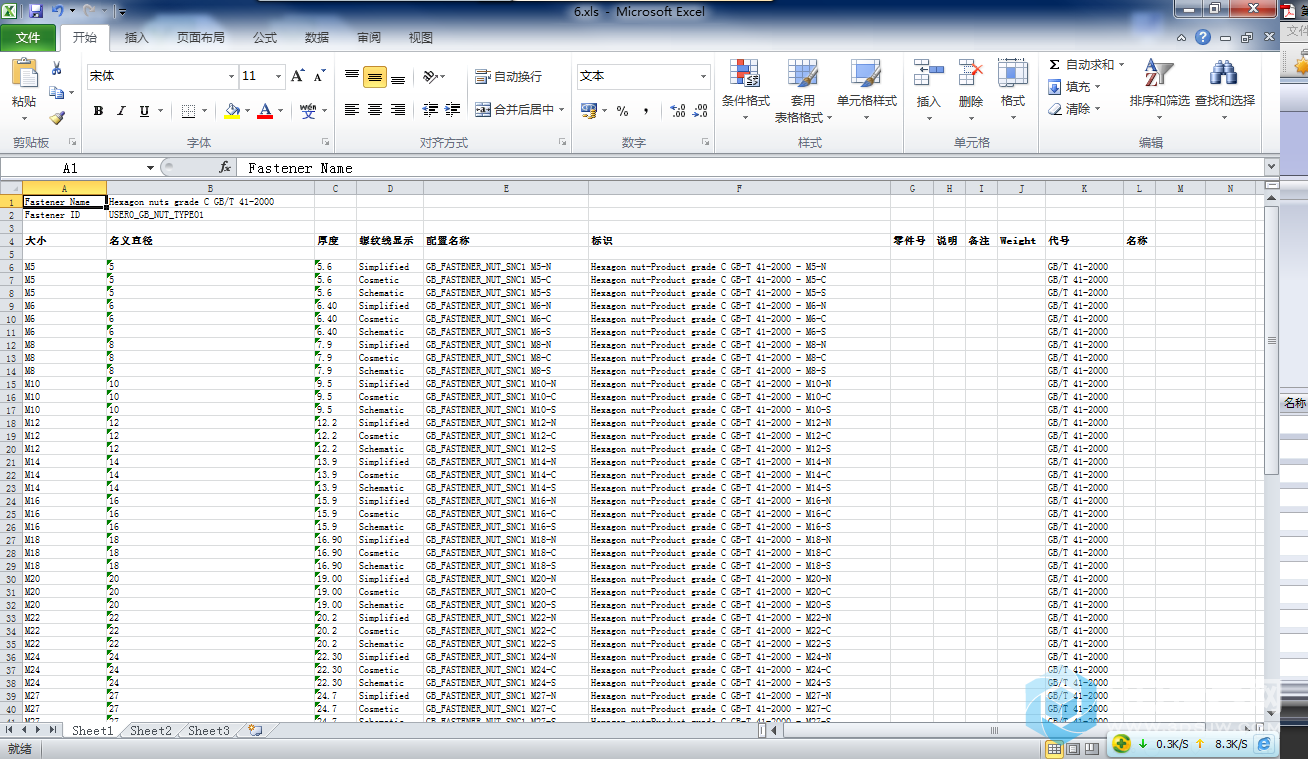
Task: Toggle center horizontal alignment
Action: pos(375,110)
